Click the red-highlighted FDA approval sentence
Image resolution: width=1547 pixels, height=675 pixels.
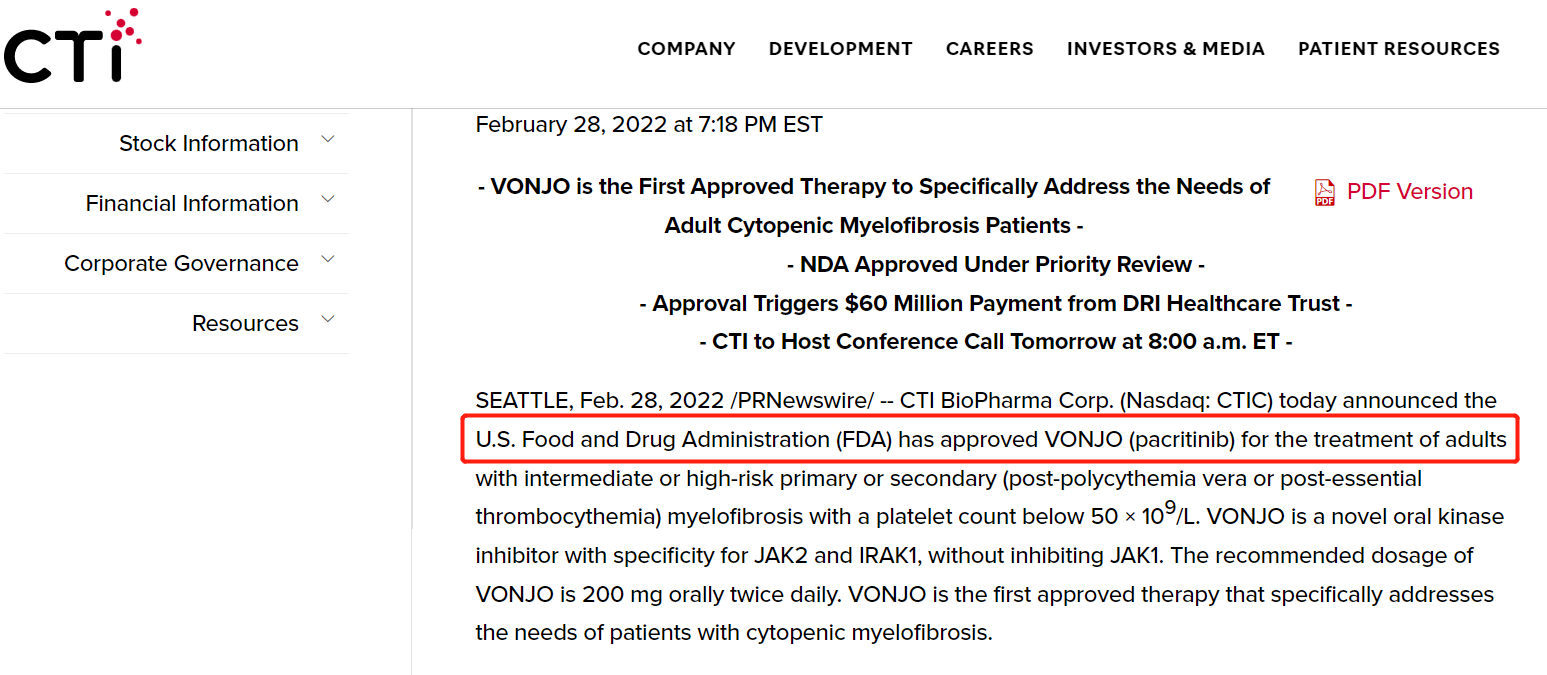tap(990, 440)
